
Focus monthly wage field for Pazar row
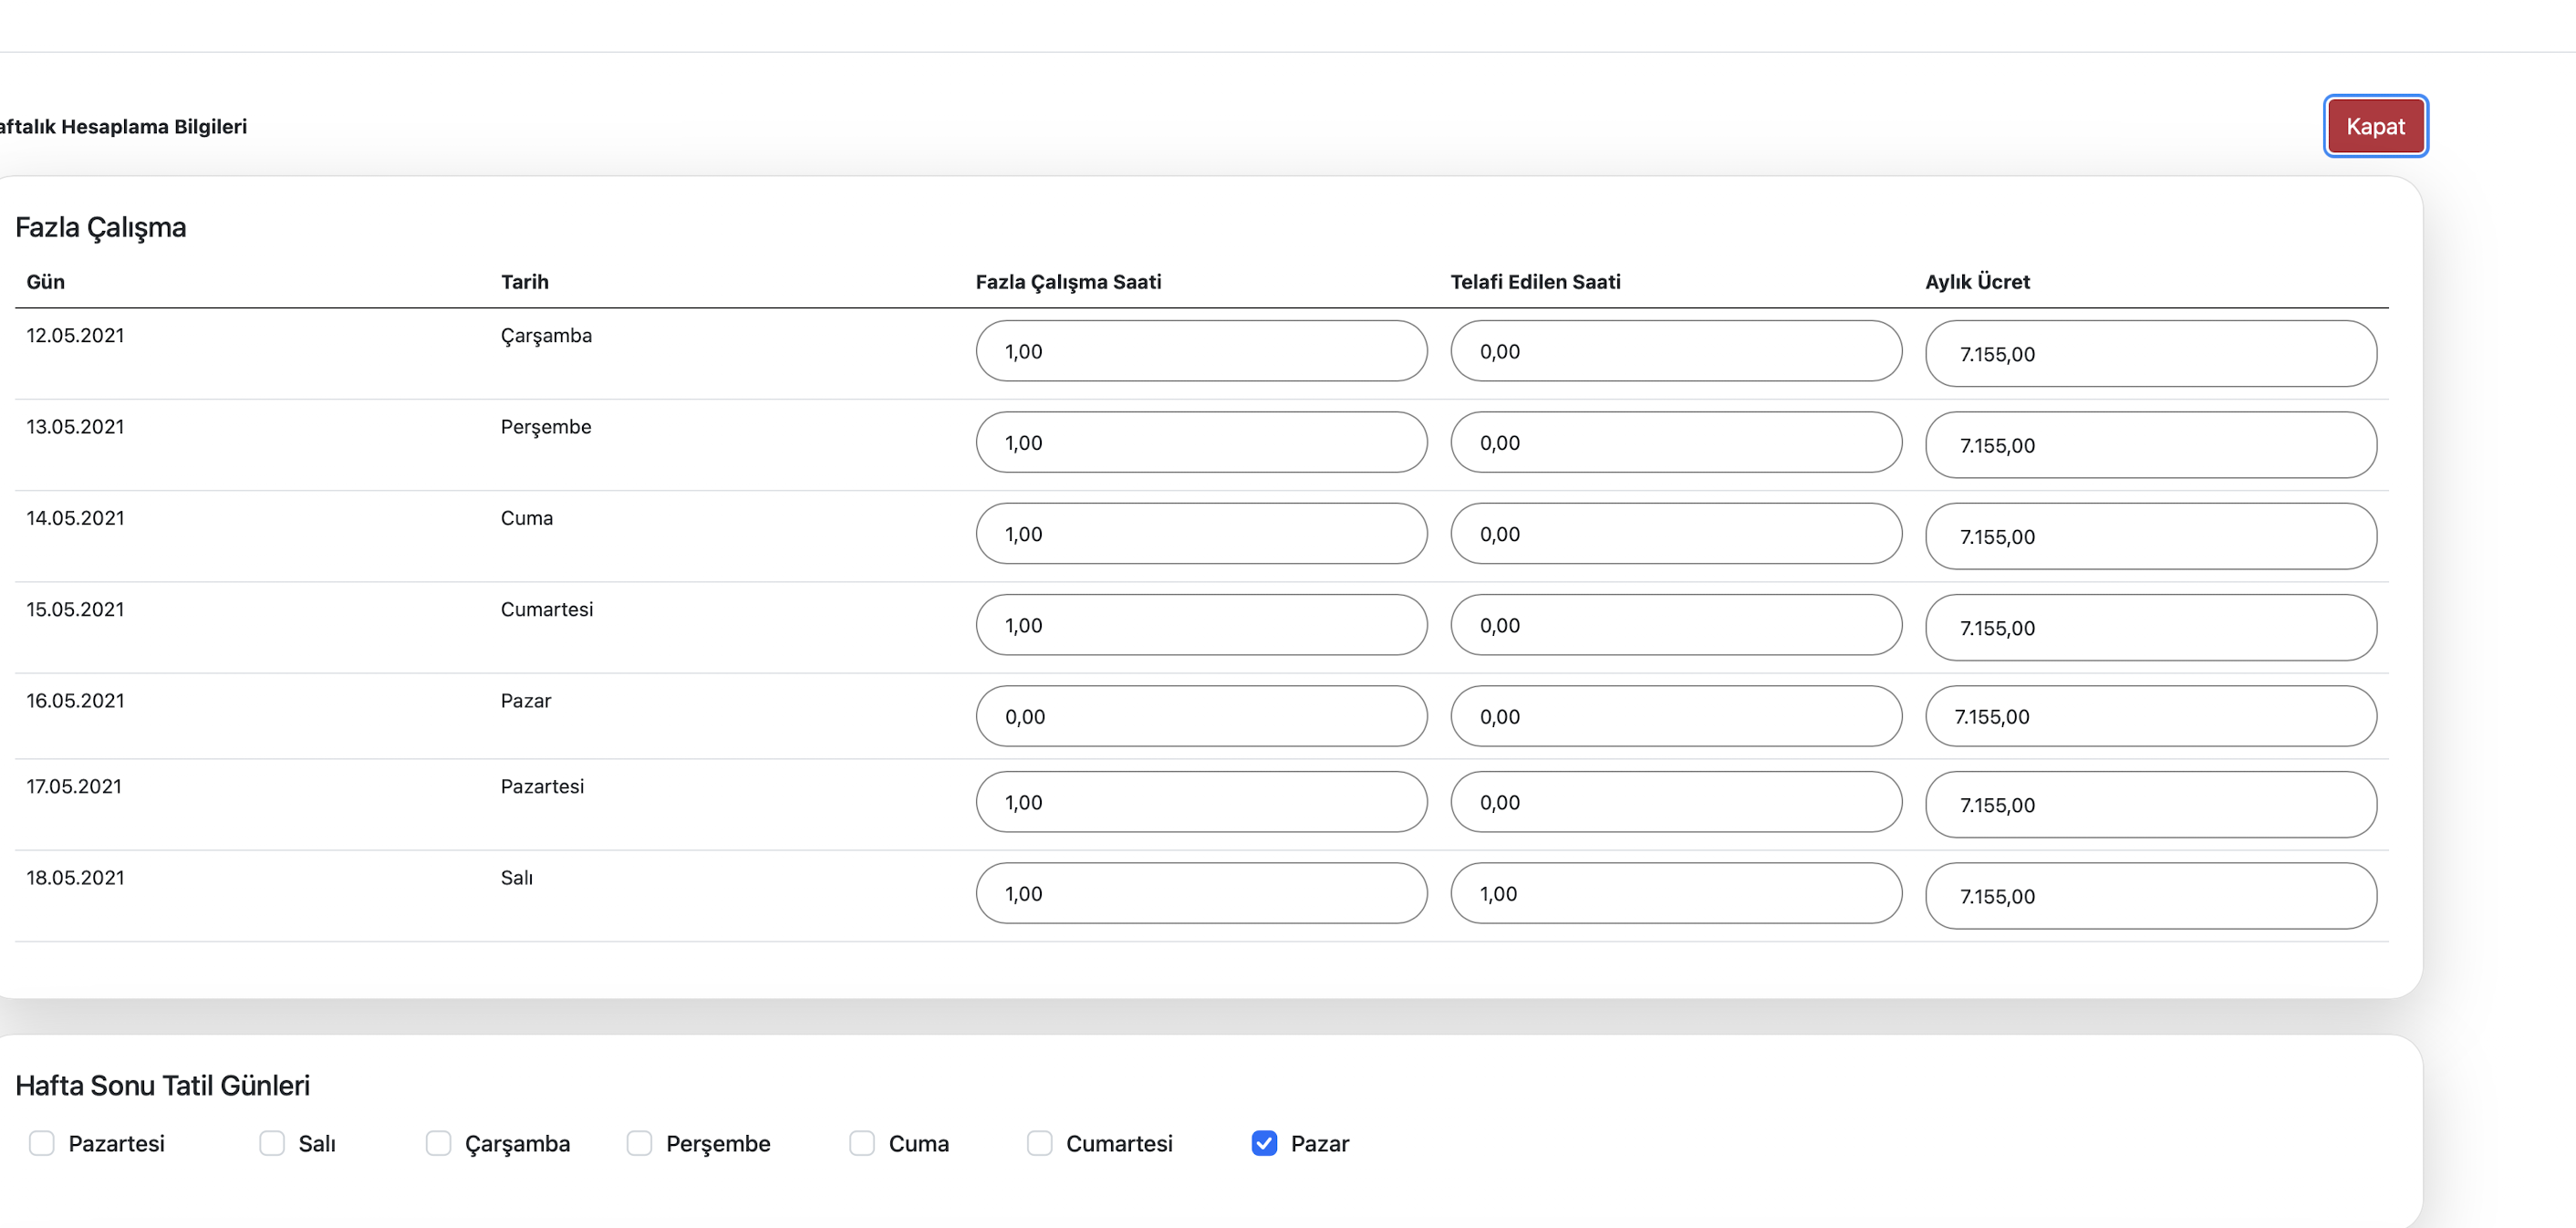point(2150,717)
